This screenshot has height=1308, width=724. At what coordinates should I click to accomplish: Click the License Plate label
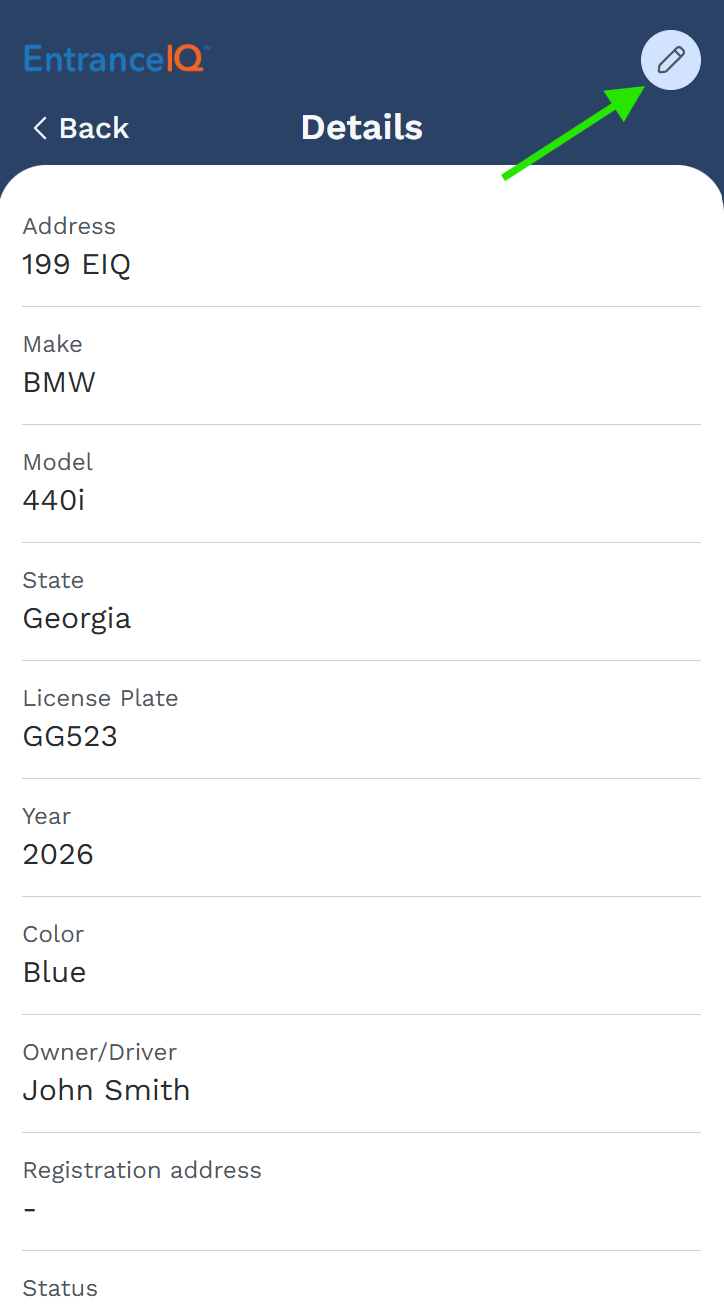[x=100, y=698]
